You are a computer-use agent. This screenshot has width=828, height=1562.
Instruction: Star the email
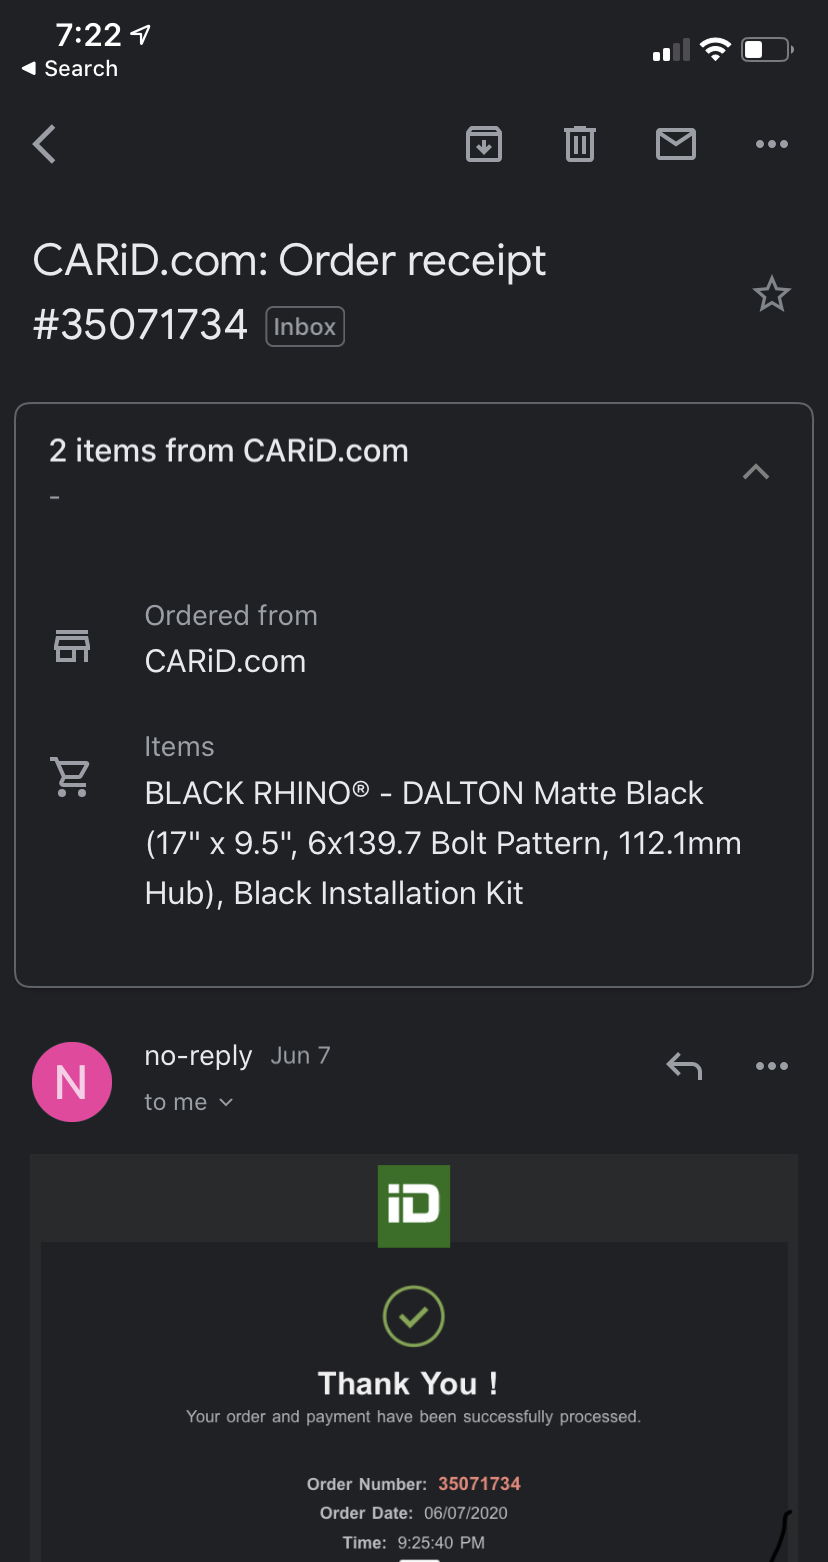(x=771, y=294)
